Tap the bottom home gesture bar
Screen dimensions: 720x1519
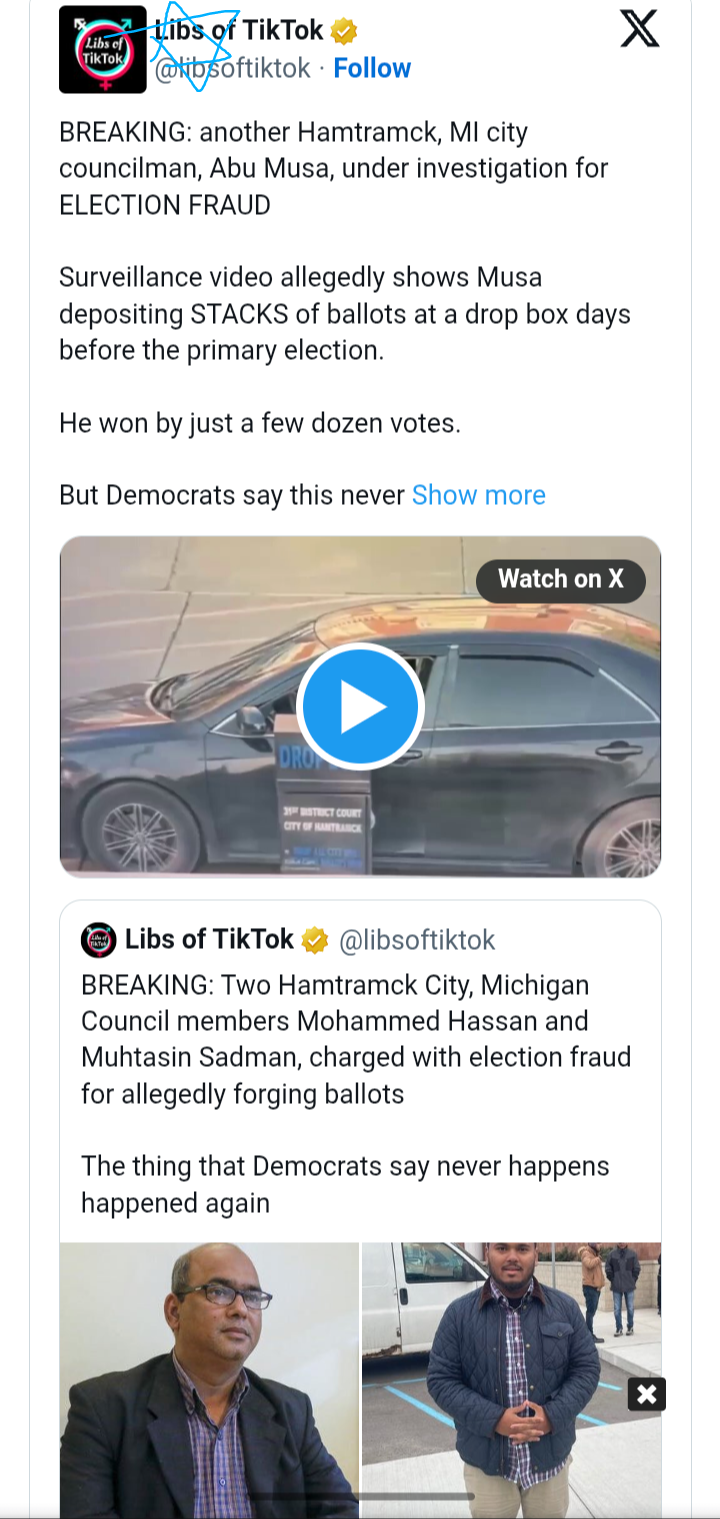tap(360, 1497)
